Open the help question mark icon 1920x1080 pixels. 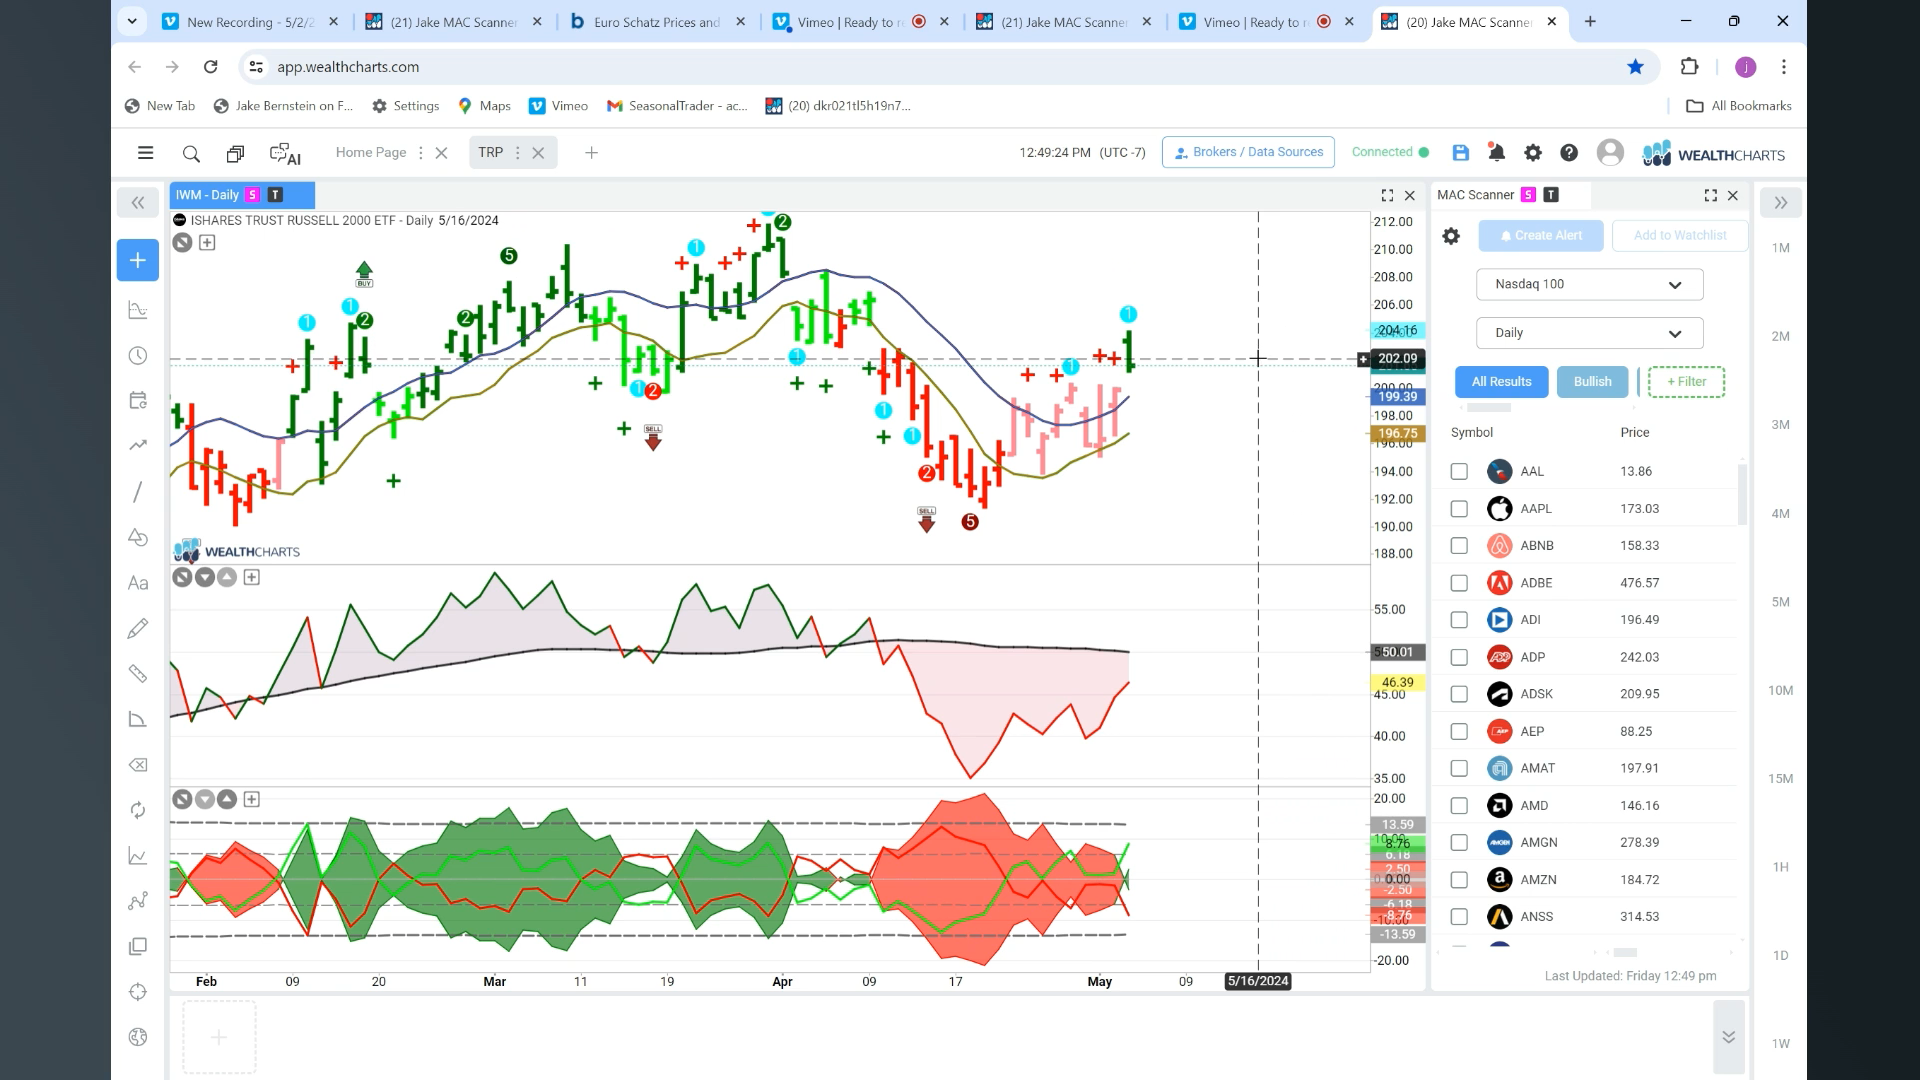(1569, 152)
